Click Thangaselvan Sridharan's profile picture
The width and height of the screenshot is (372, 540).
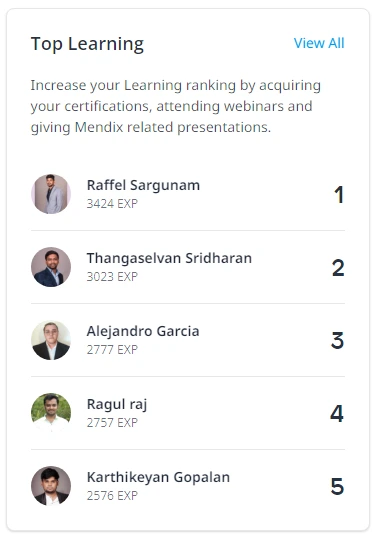[51, 267]
